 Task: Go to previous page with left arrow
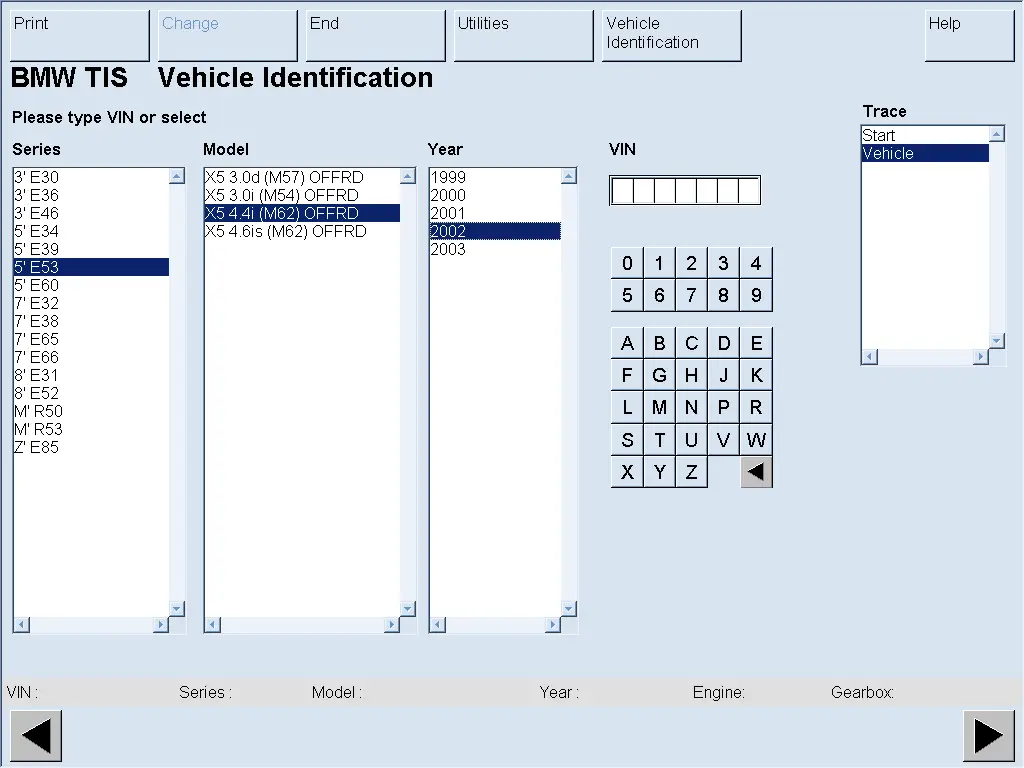pos(36,736)
